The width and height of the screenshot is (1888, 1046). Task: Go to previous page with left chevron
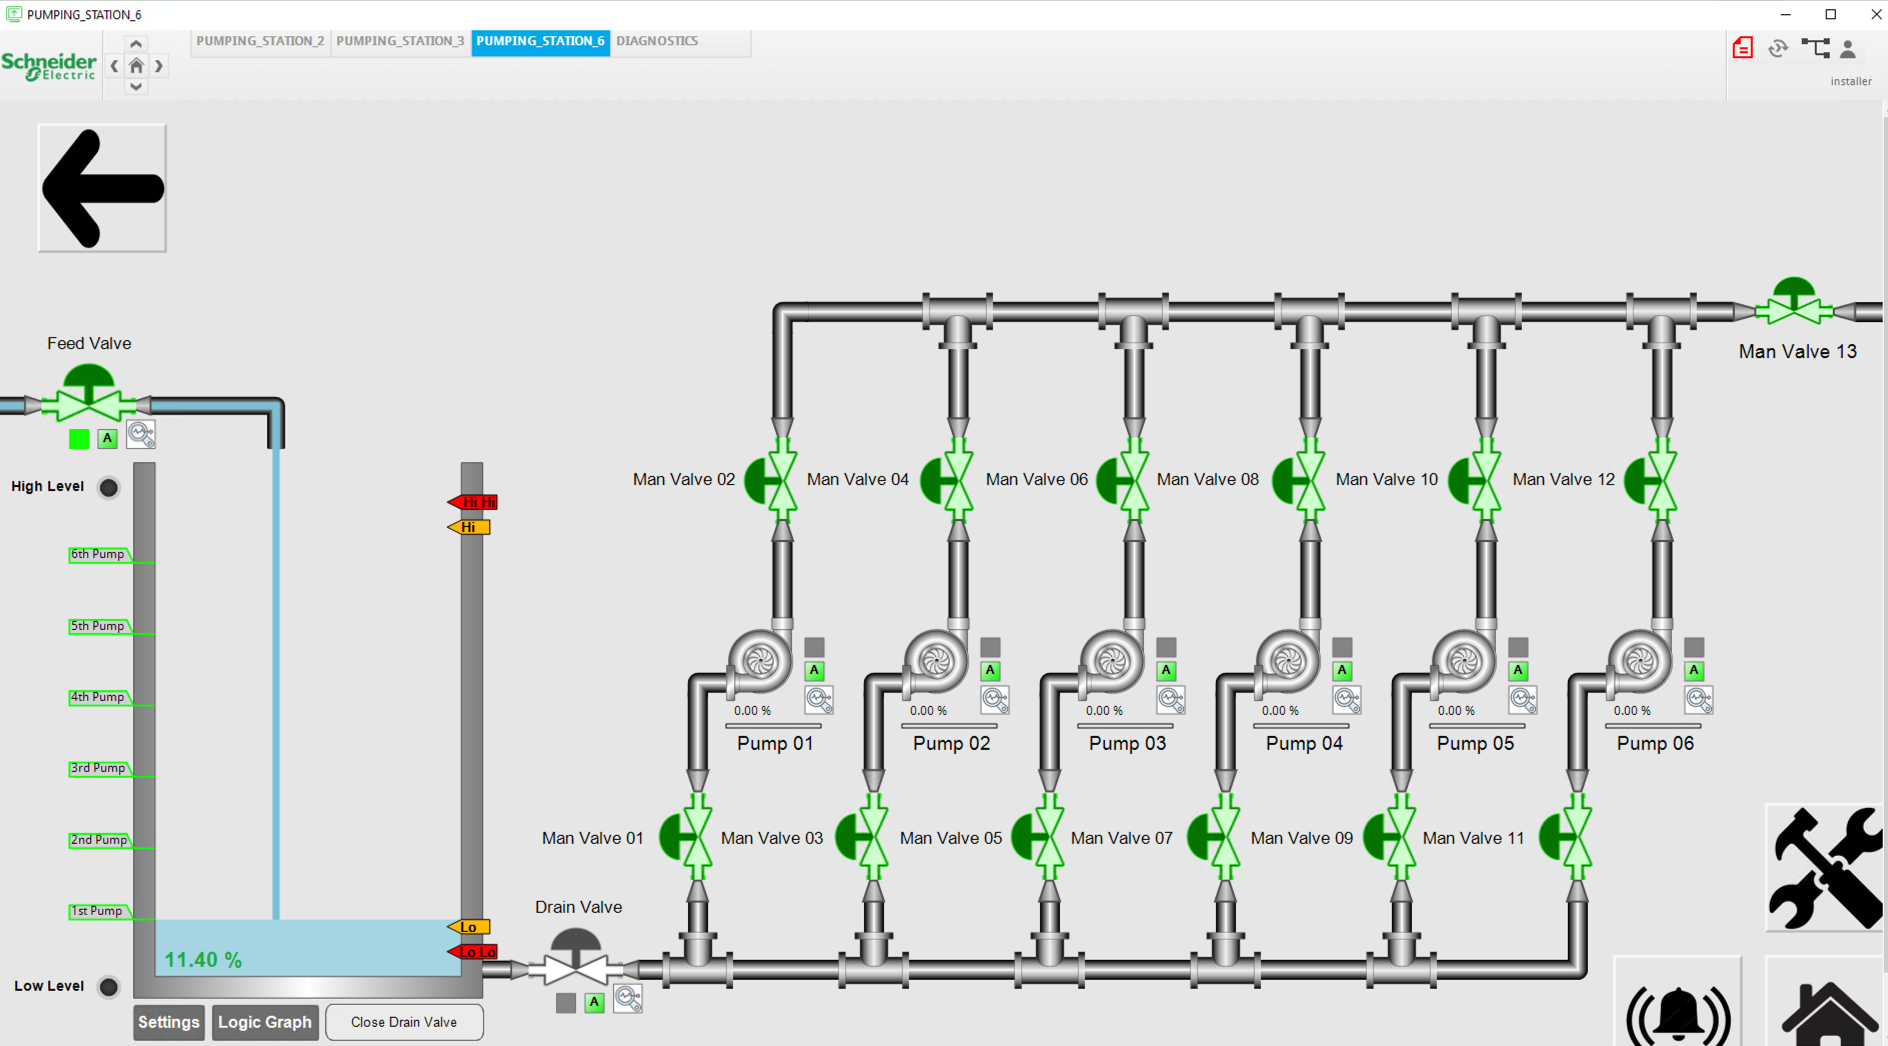coord(114,66)
